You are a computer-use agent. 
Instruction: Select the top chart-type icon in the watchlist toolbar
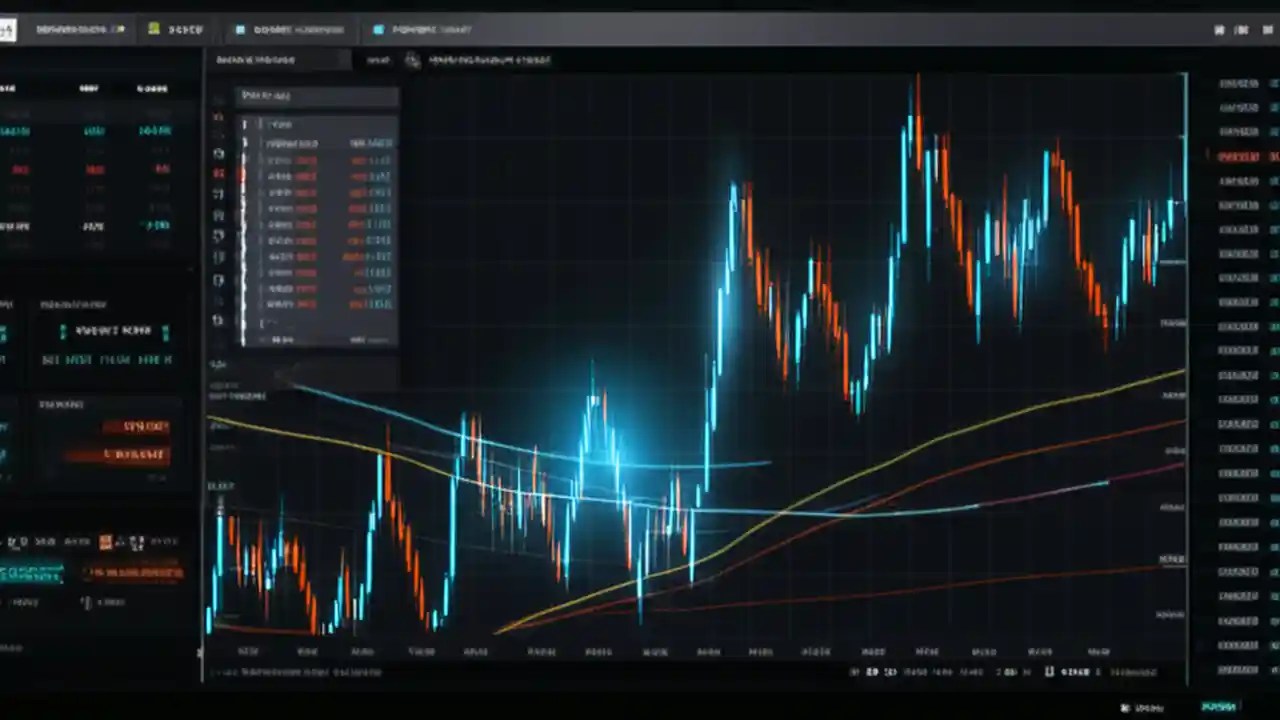tap(218, 115)
